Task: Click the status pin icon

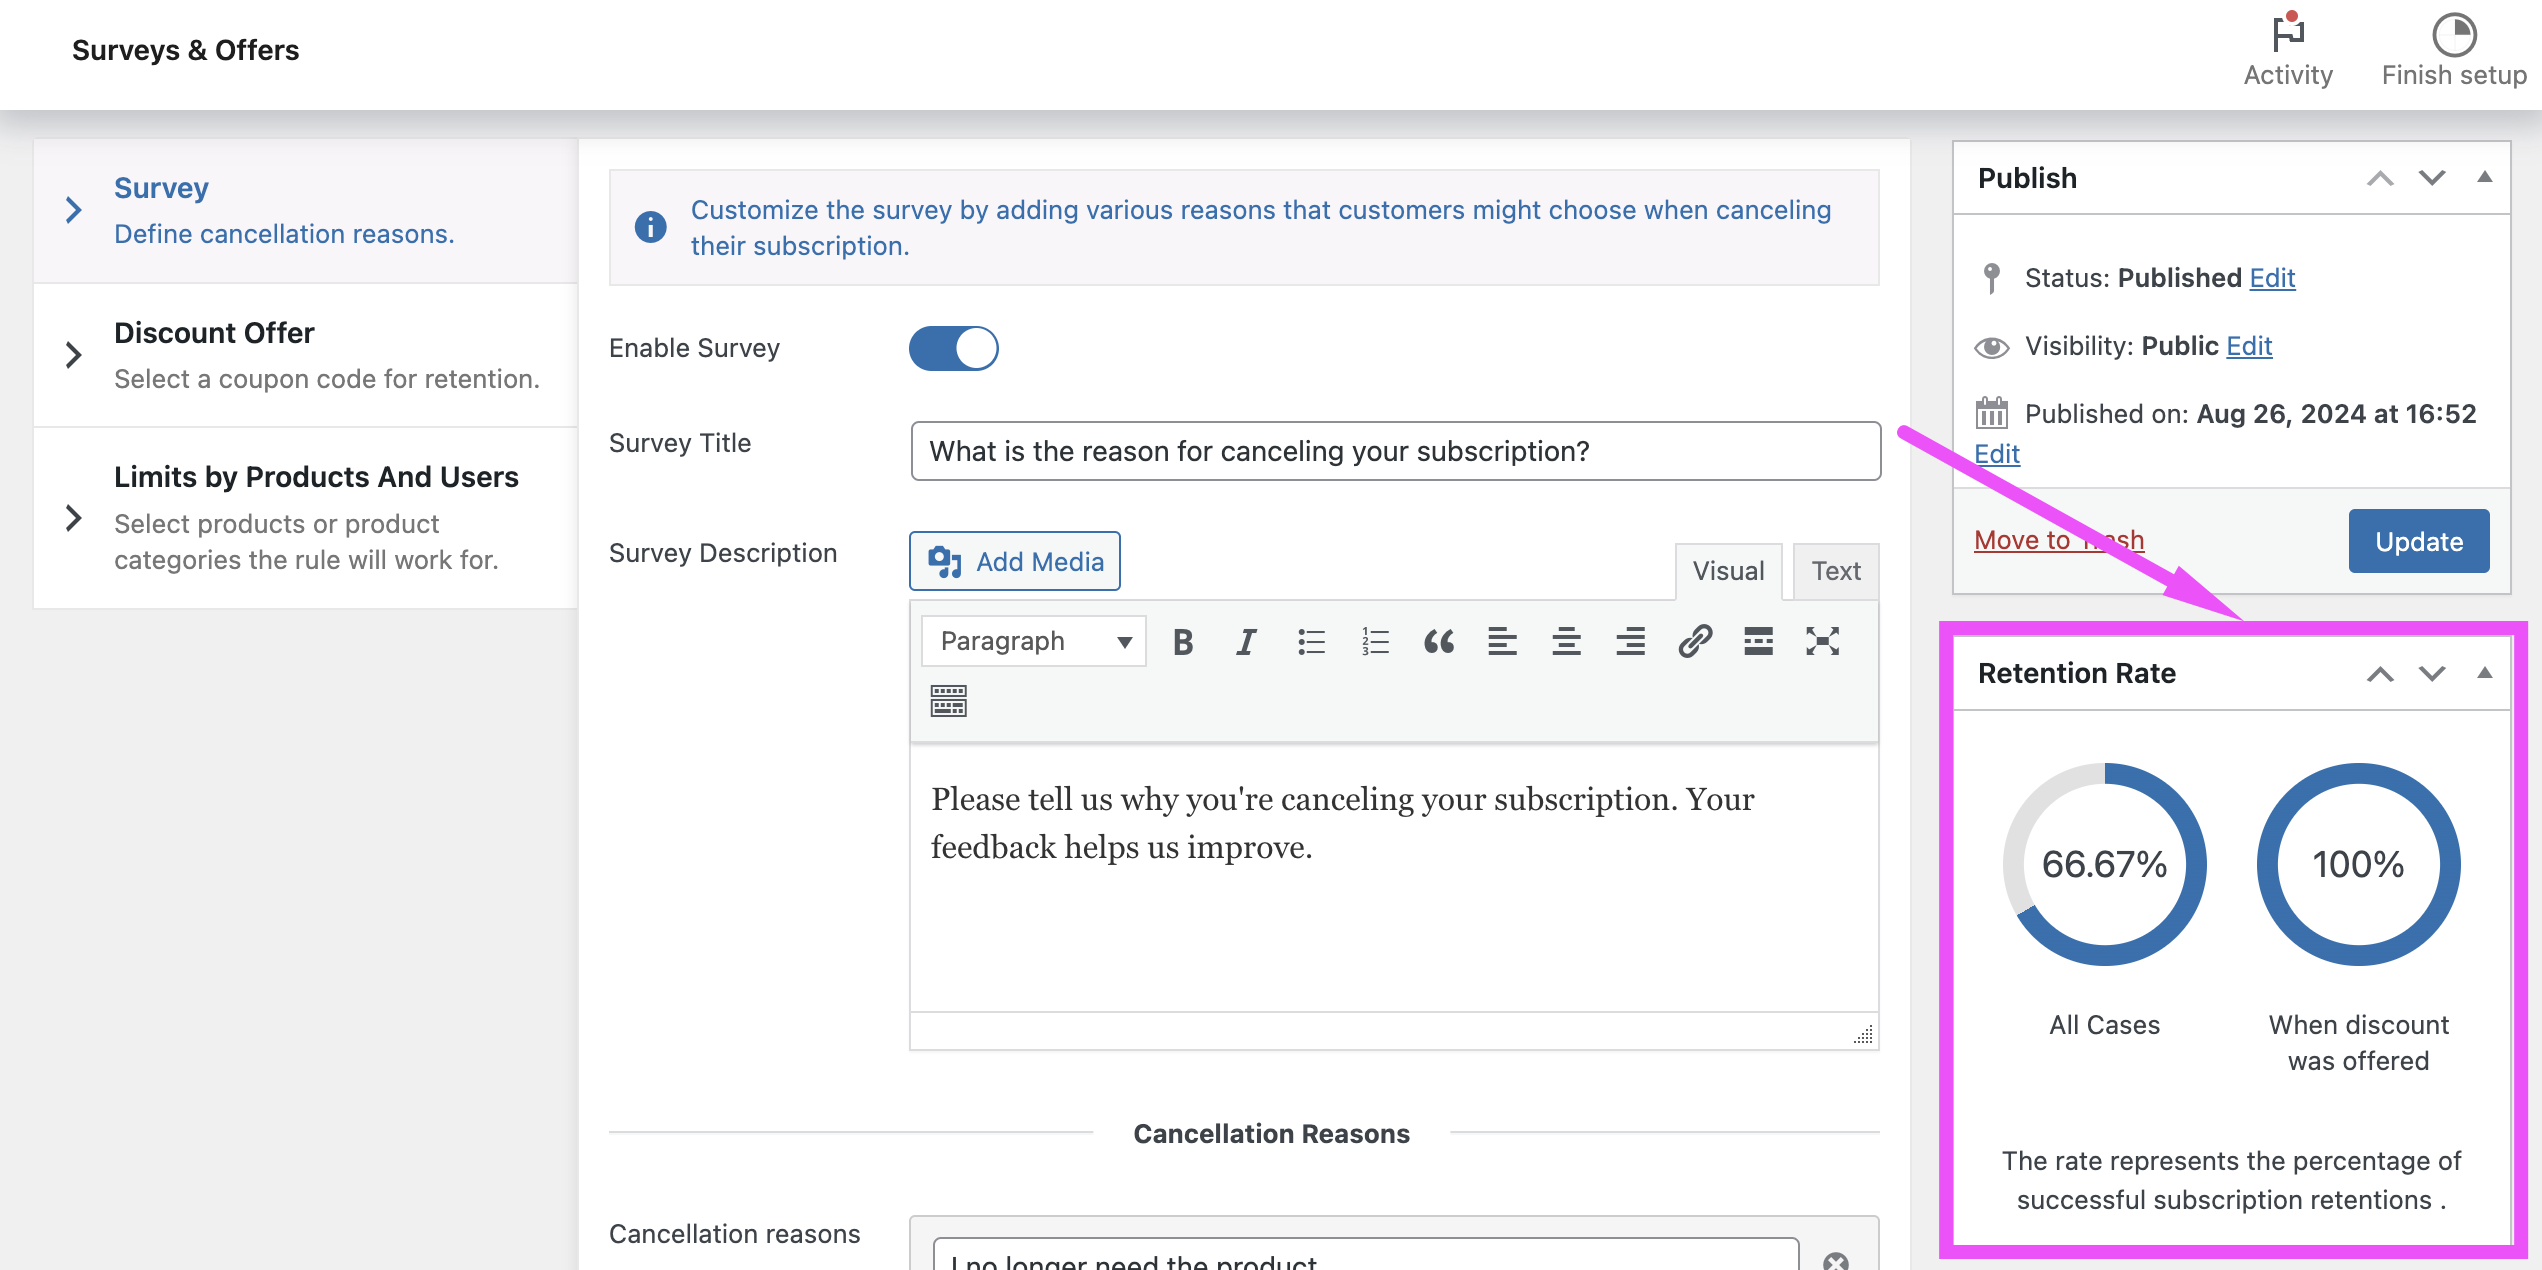Action: pos(1991,278)
